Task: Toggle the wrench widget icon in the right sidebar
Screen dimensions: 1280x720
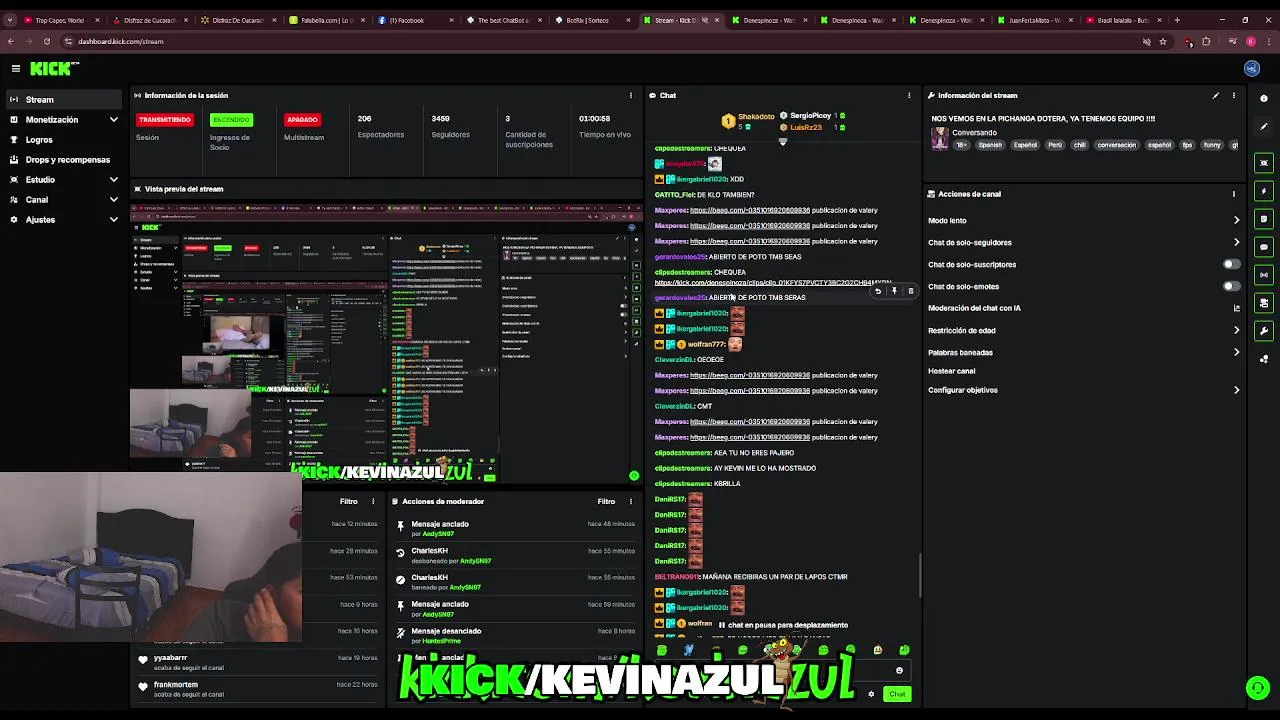Action: point(1264,331)
